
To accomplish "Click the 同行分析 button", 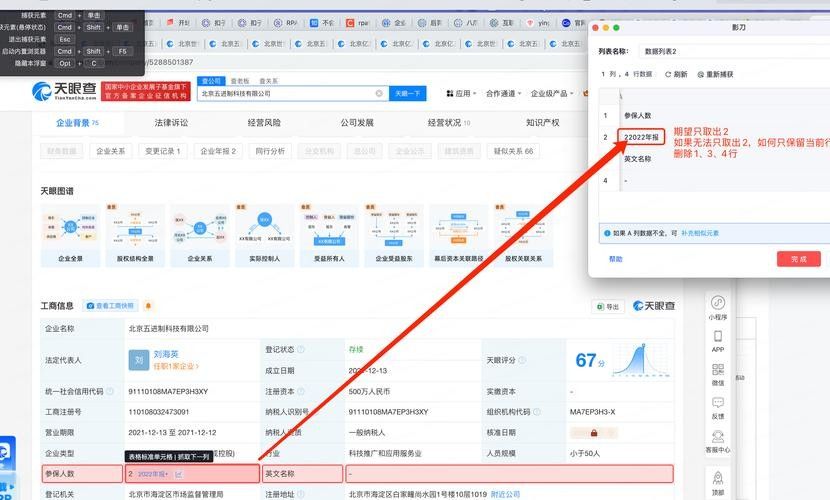I will 270,151.
